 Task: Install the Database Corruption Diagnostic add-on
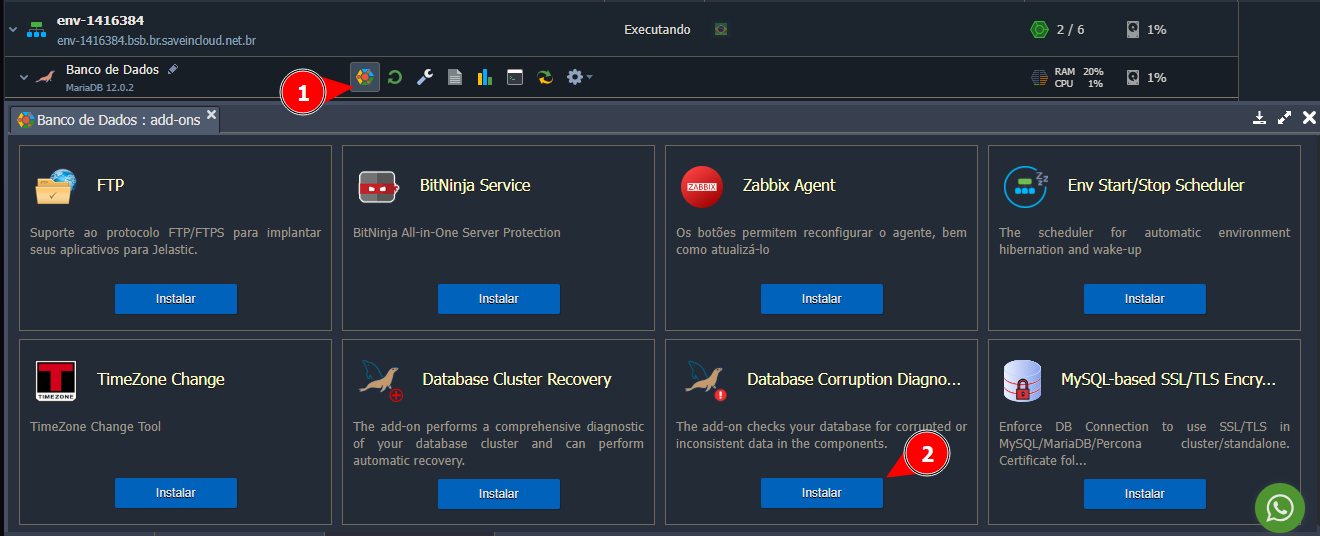(x=821, y=493)
